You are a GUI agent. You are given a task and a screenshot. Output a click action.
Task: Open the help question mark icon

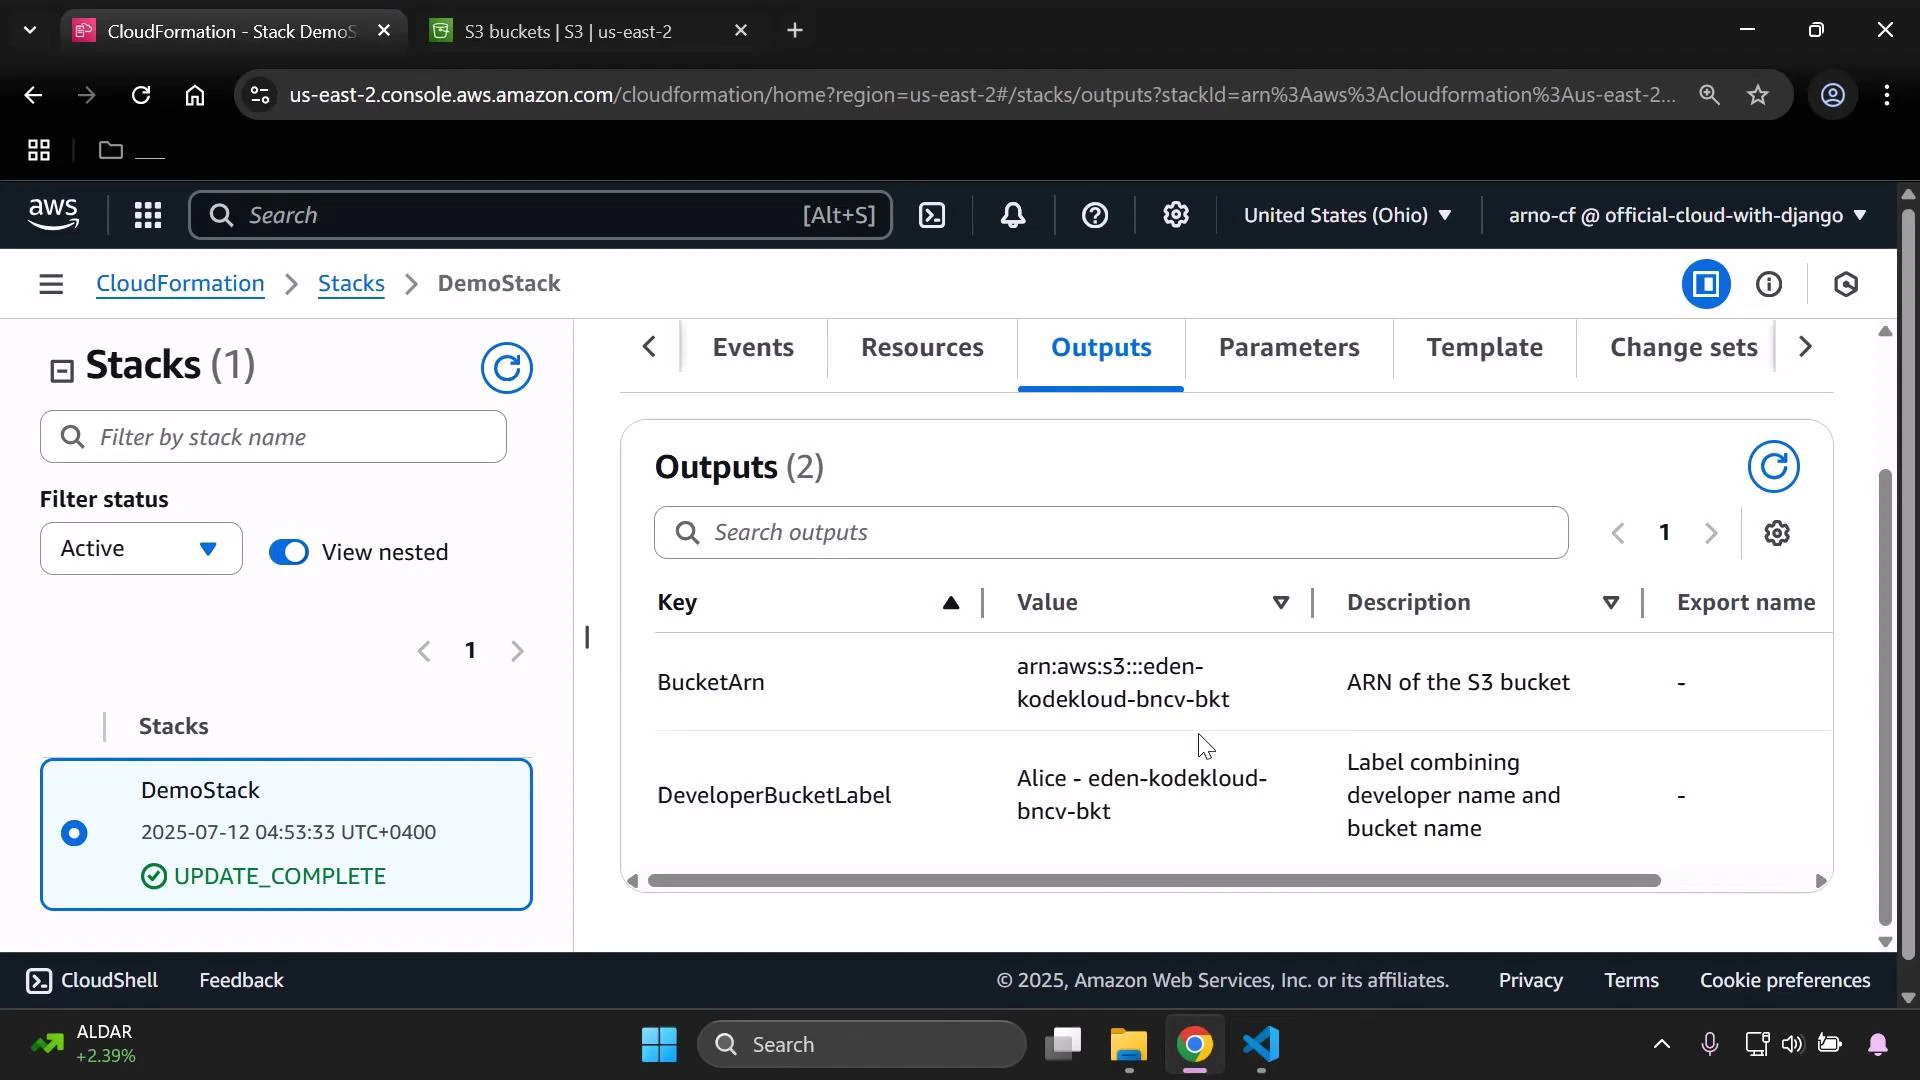[1095, 215]
